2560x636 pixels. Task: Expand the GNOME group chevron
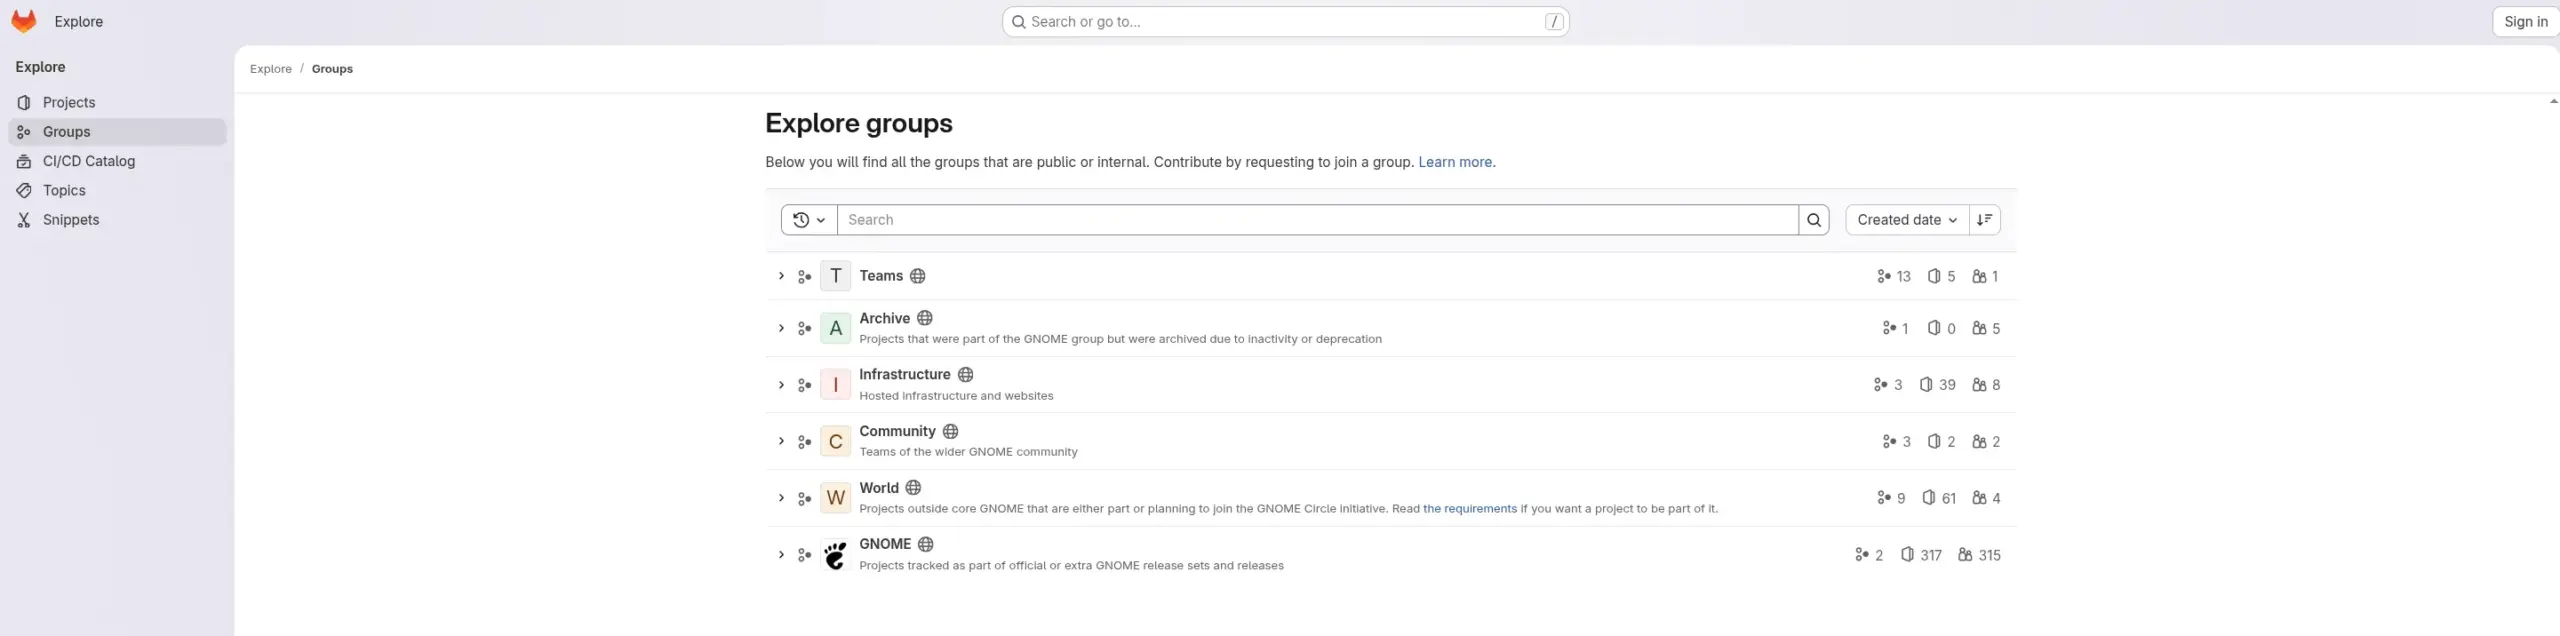(781, 555)
